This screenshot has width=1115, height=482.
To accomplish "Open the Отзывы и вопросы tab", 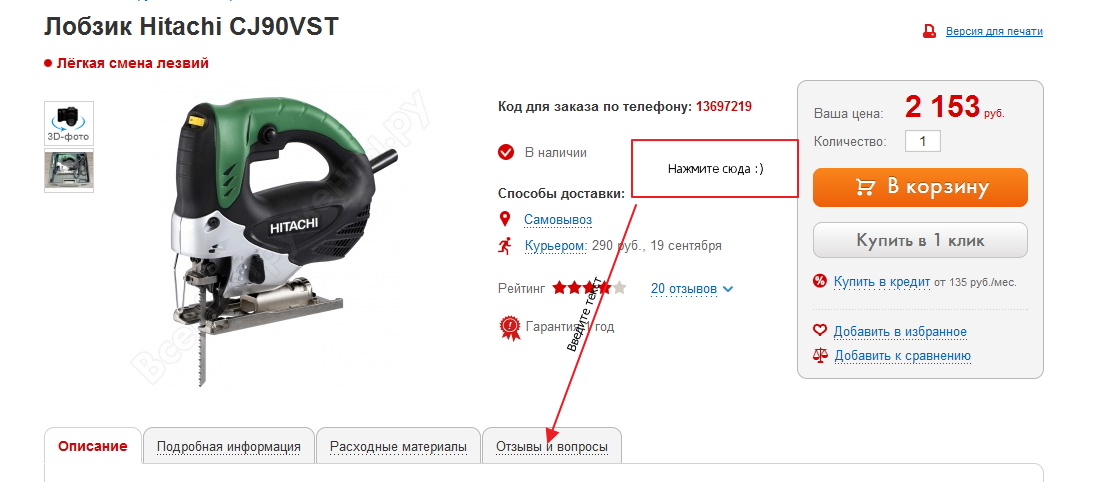I will pyautogui.click(x=552, y=446).
